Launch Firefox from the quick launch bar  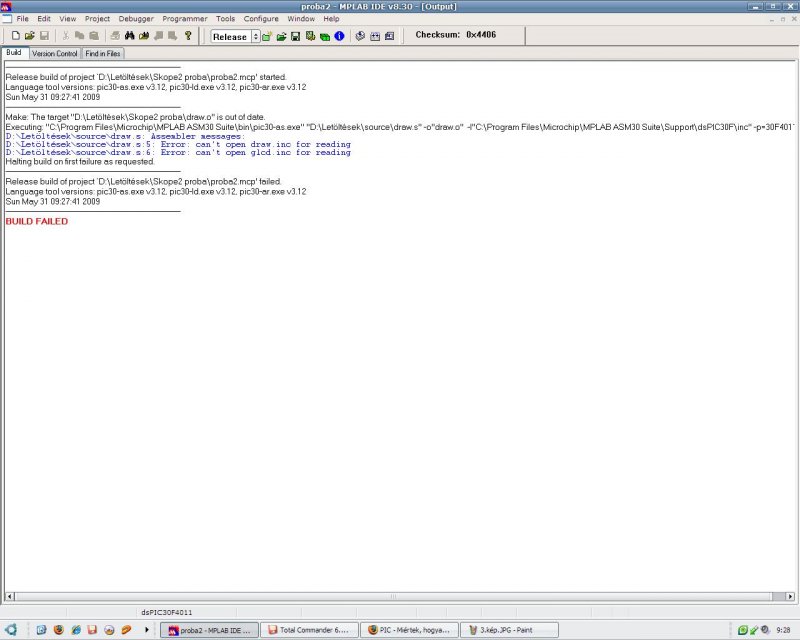pos(59,630)
